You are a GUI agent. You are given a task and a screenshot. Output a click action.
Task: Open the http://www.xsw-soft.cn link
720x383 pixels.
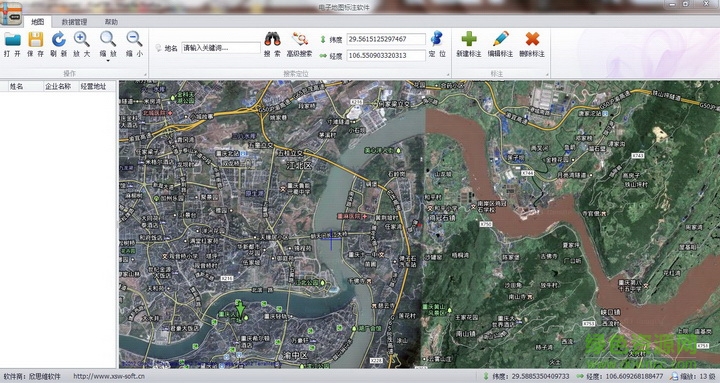(x=109, y=376)
